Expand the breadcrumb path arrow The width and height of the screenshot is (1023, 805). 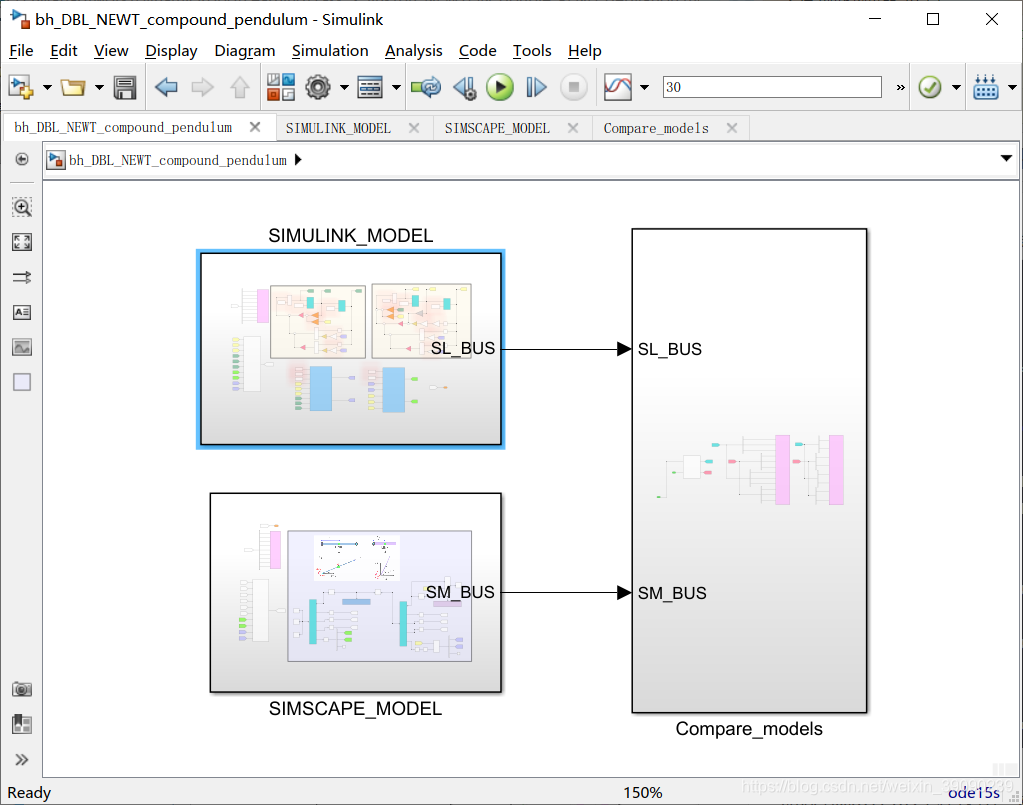pos(298,160)
